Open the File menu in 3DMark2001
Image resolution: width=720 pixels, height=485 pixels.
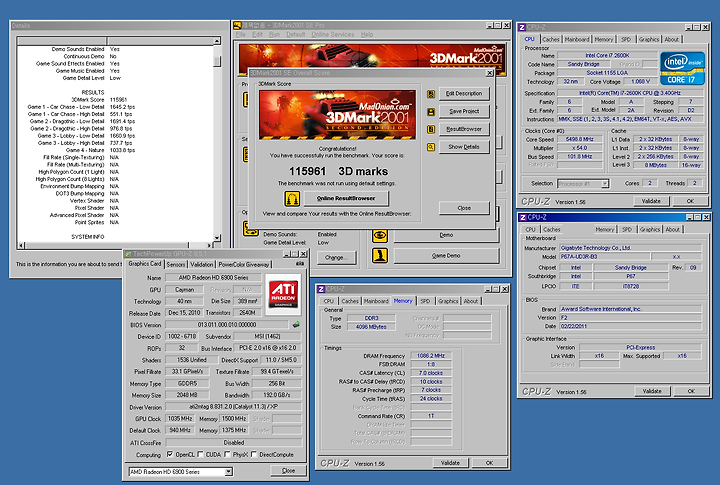coord(241,34)
